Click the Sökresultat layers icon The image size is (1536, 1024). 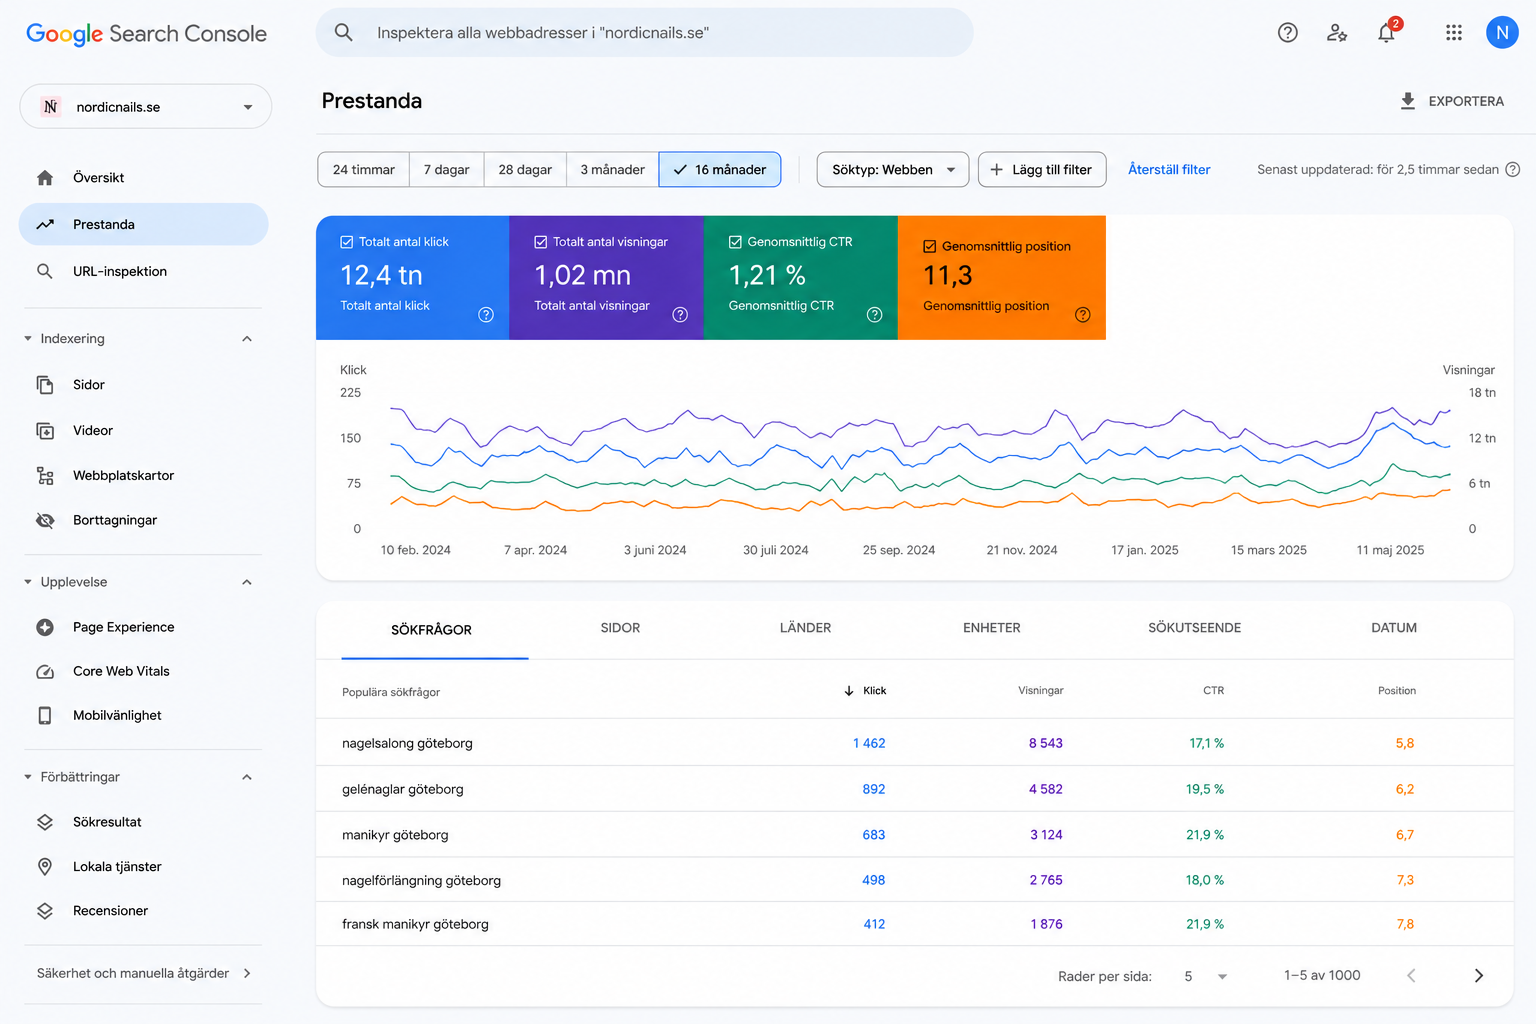pos(45,822)
